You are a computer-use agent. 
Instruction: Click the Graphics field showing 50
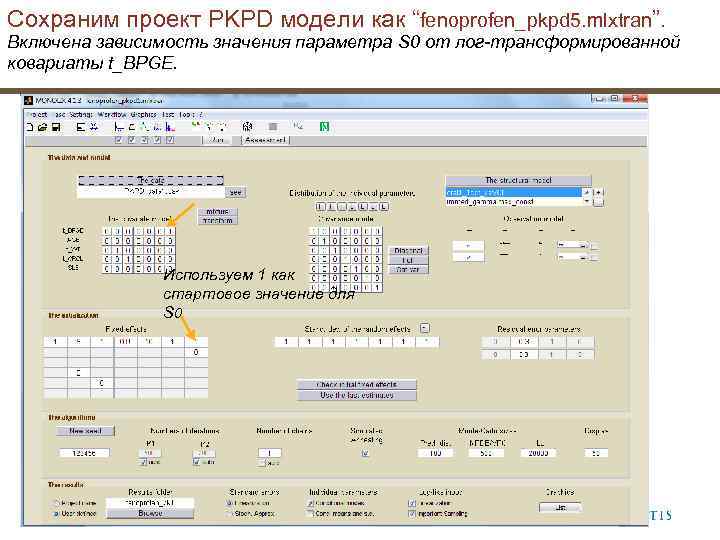point(596,453)
